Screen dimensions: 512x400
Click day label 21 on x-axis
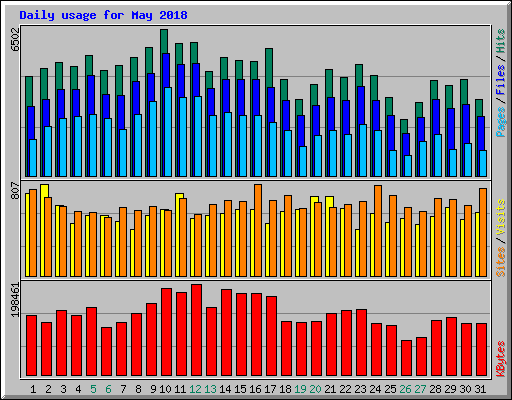click(330, 389)
